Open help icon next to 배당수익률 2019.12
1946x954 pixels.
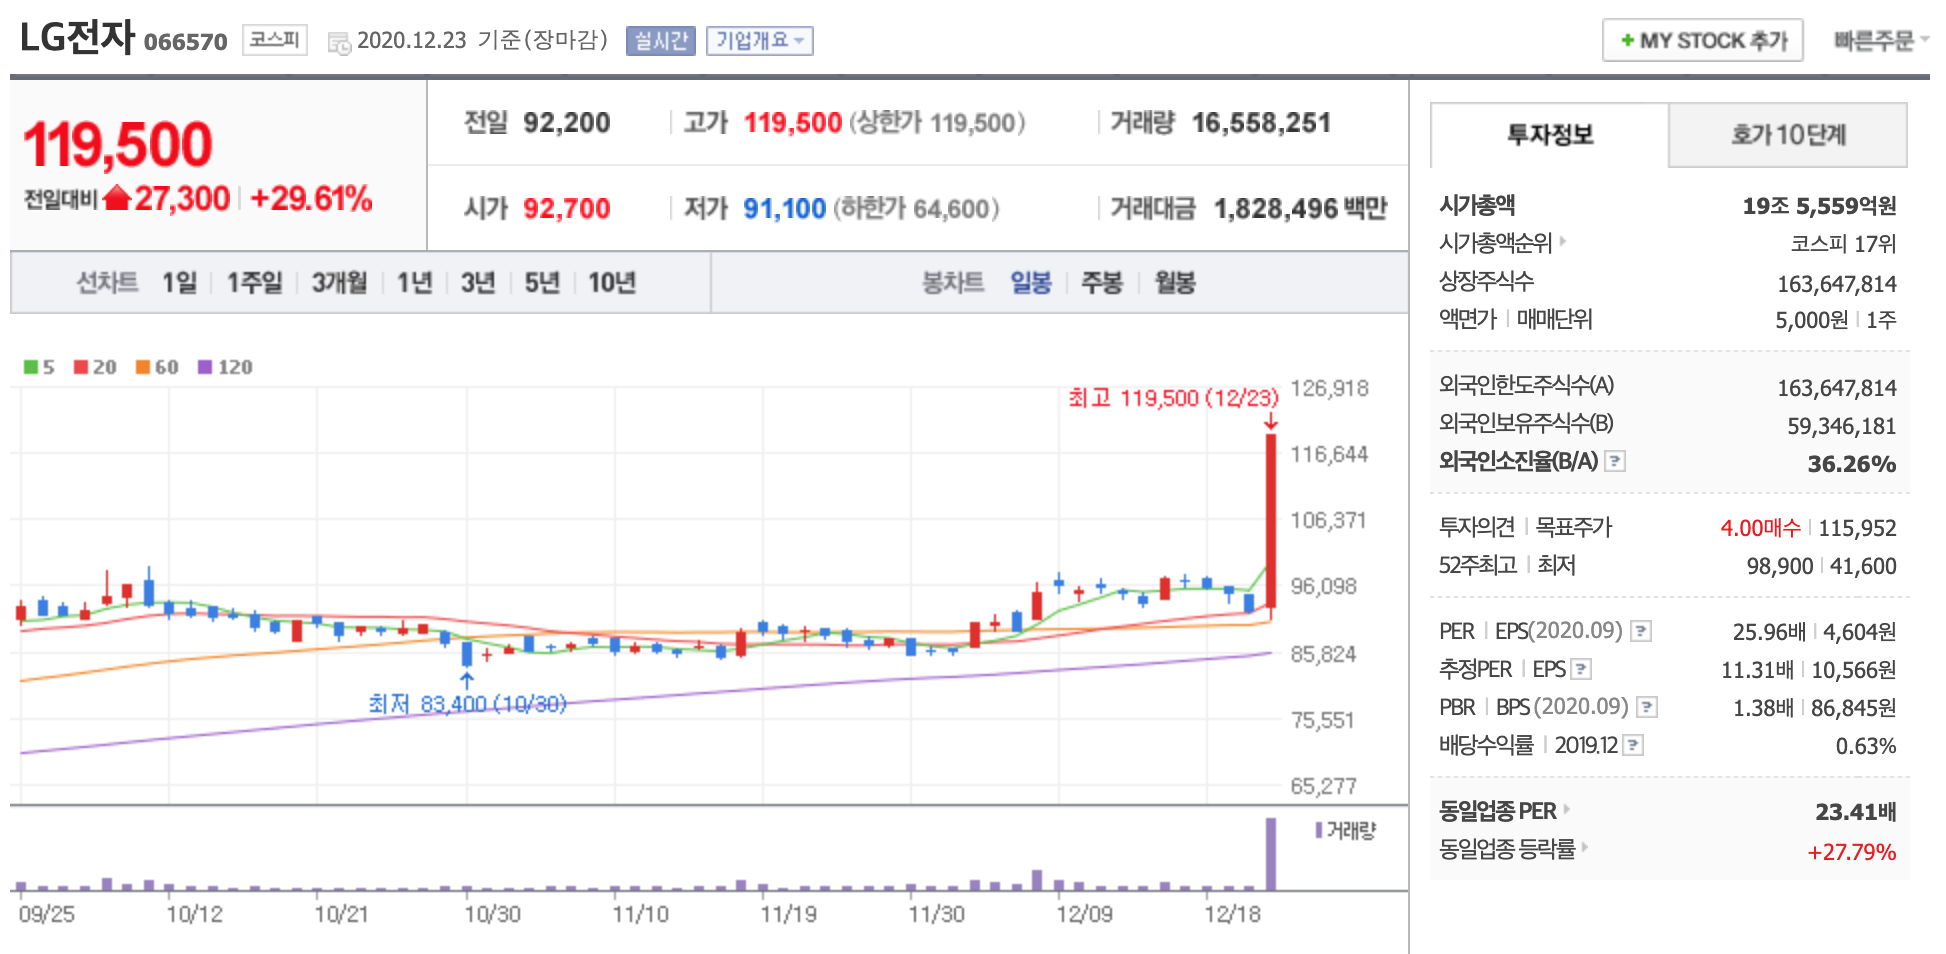pos(1633,745)
